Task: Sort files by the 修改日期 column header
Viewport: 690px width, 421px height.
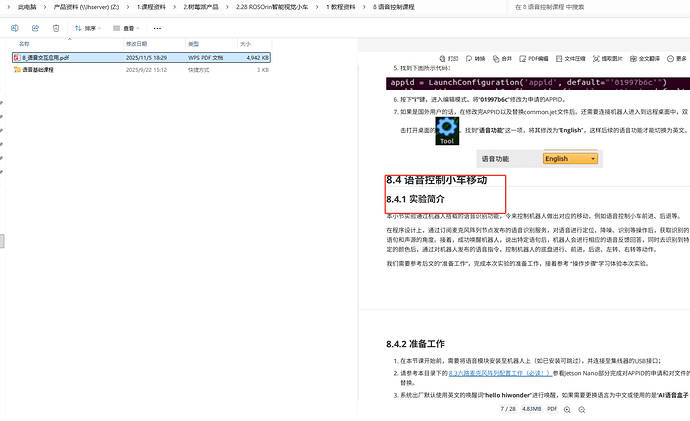Action: coord(136,44)
